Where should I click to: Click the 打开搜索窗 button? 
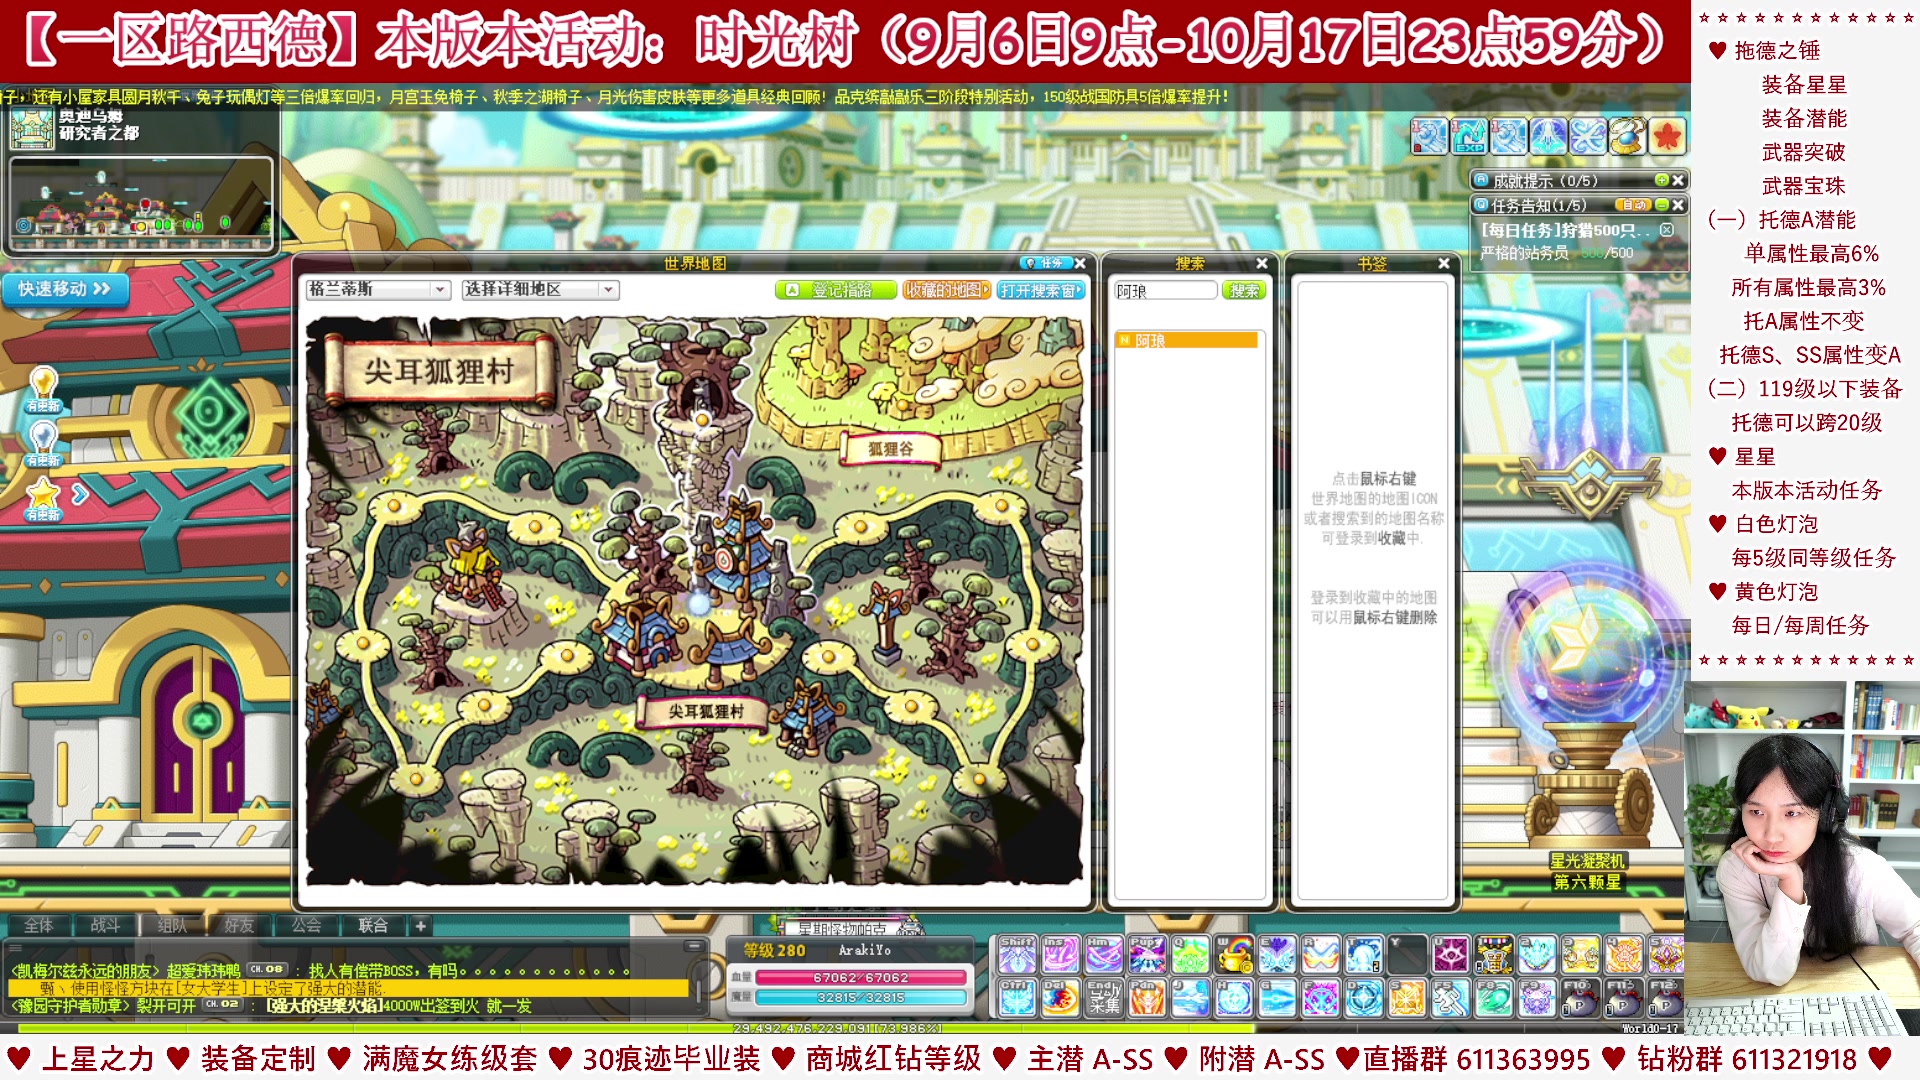coord(1040,290)
